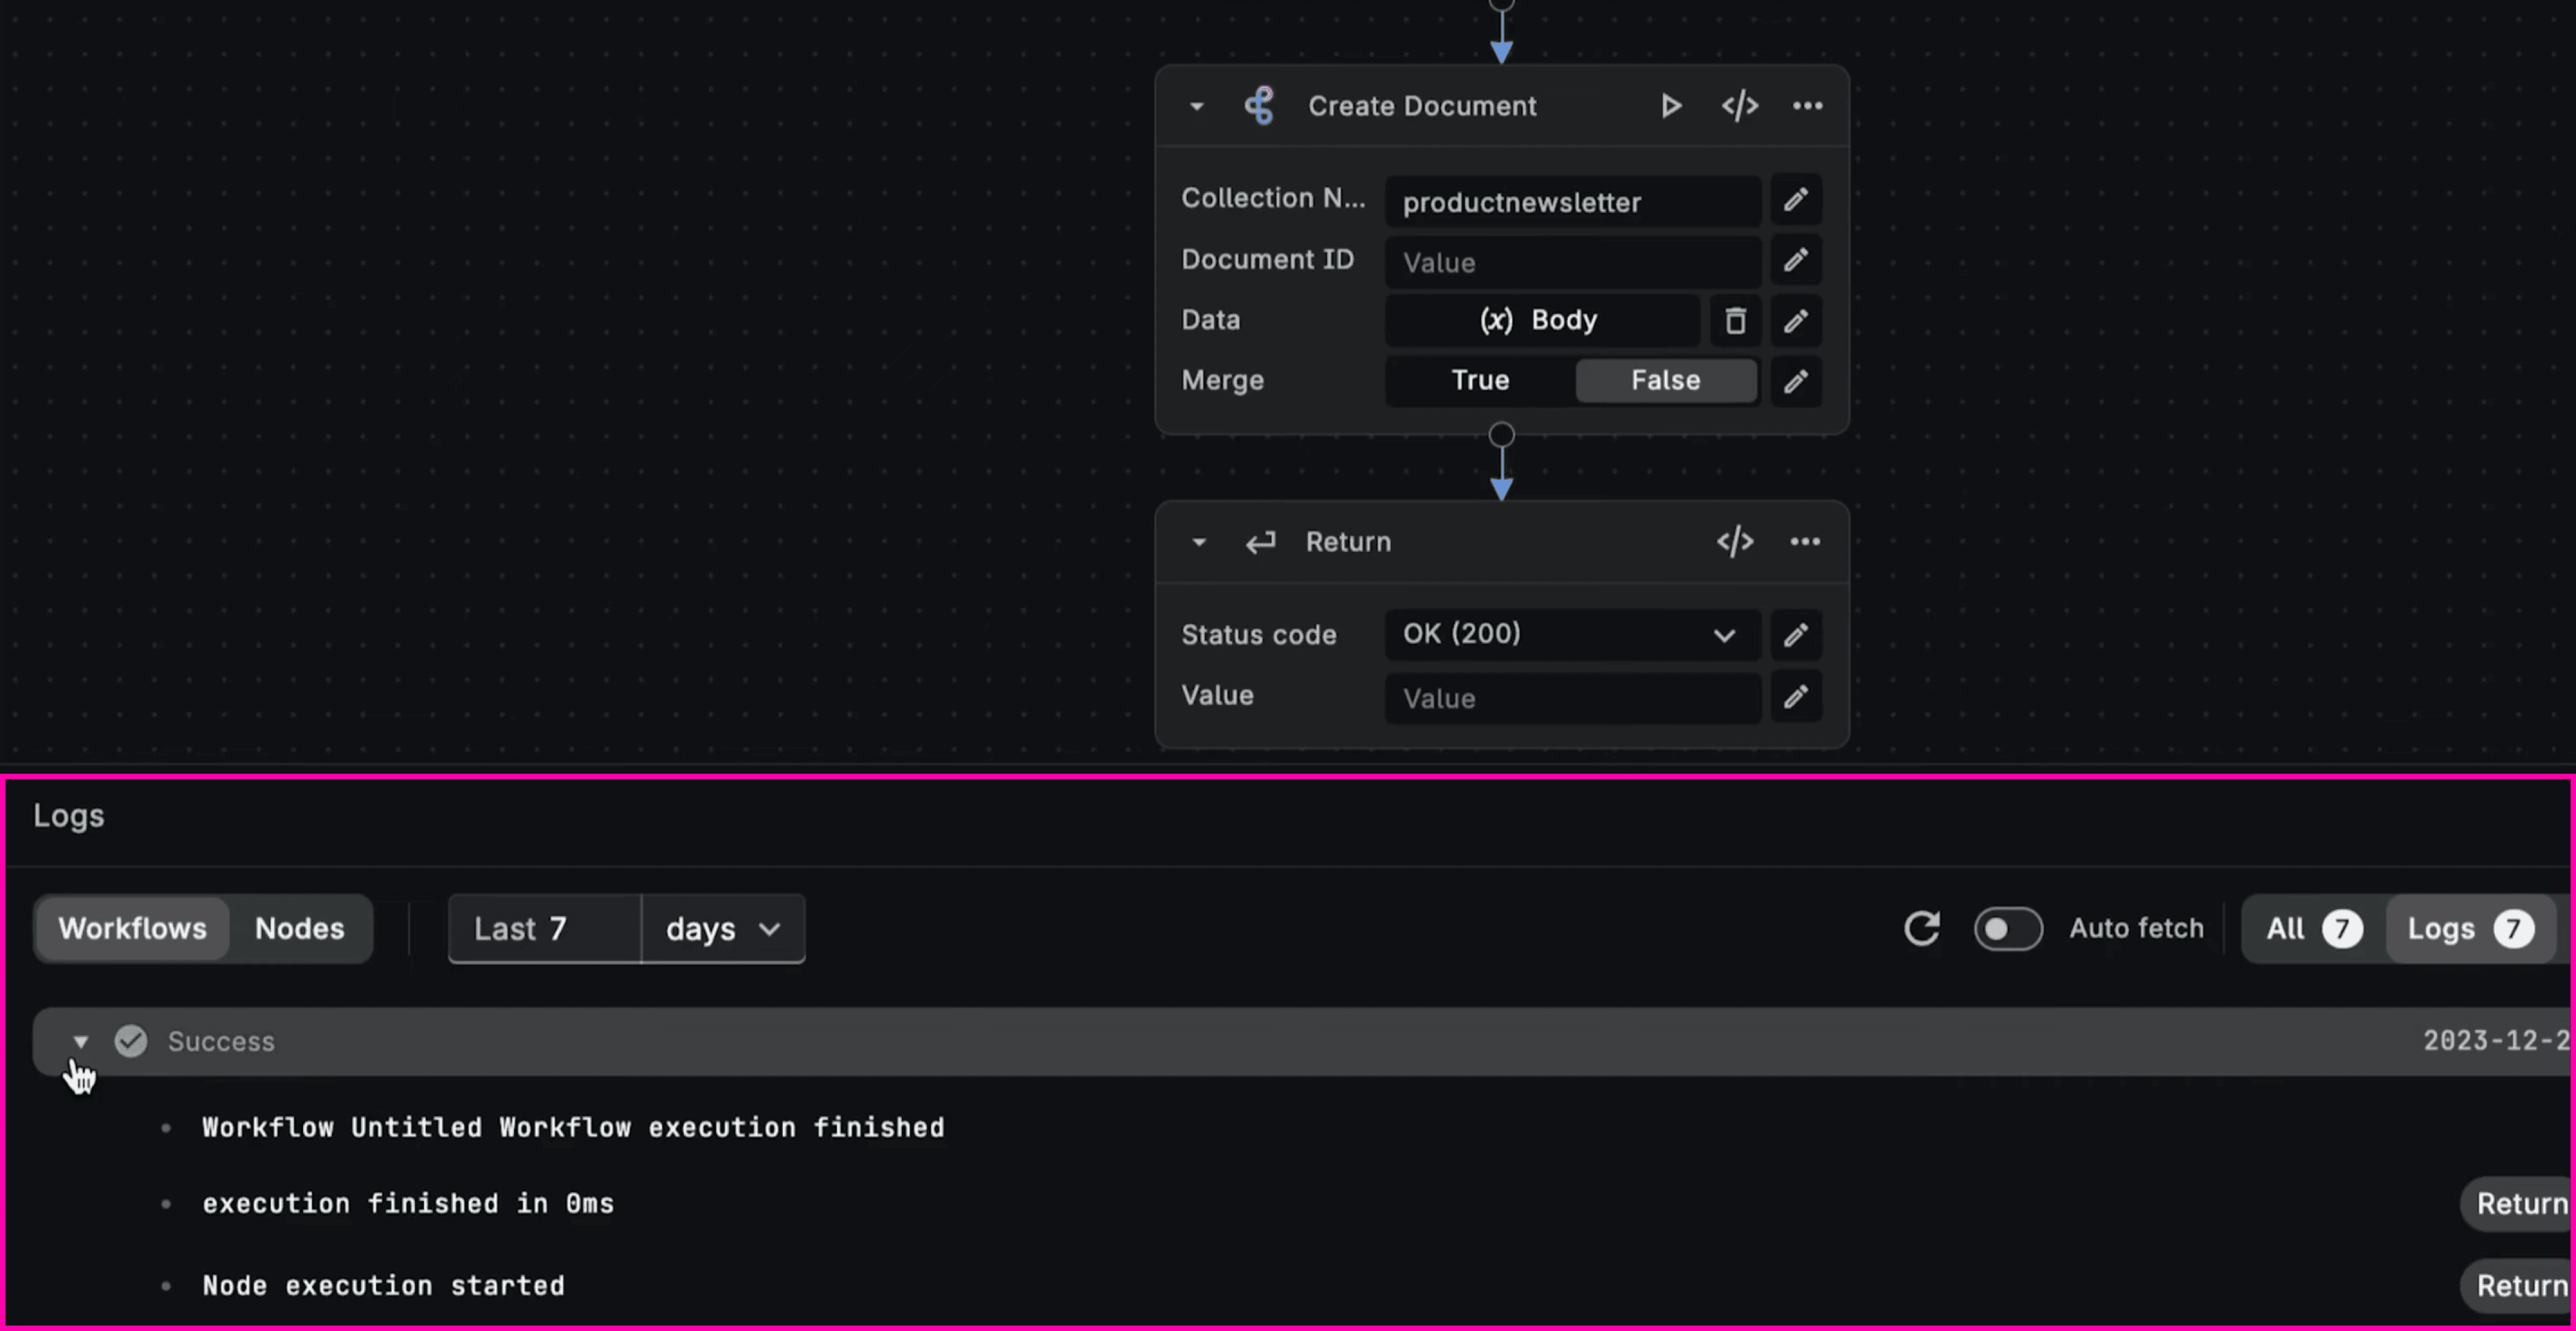The image size is (2576, 1331).
Task: Refresh the logs list
Action: click(1921, 928)
